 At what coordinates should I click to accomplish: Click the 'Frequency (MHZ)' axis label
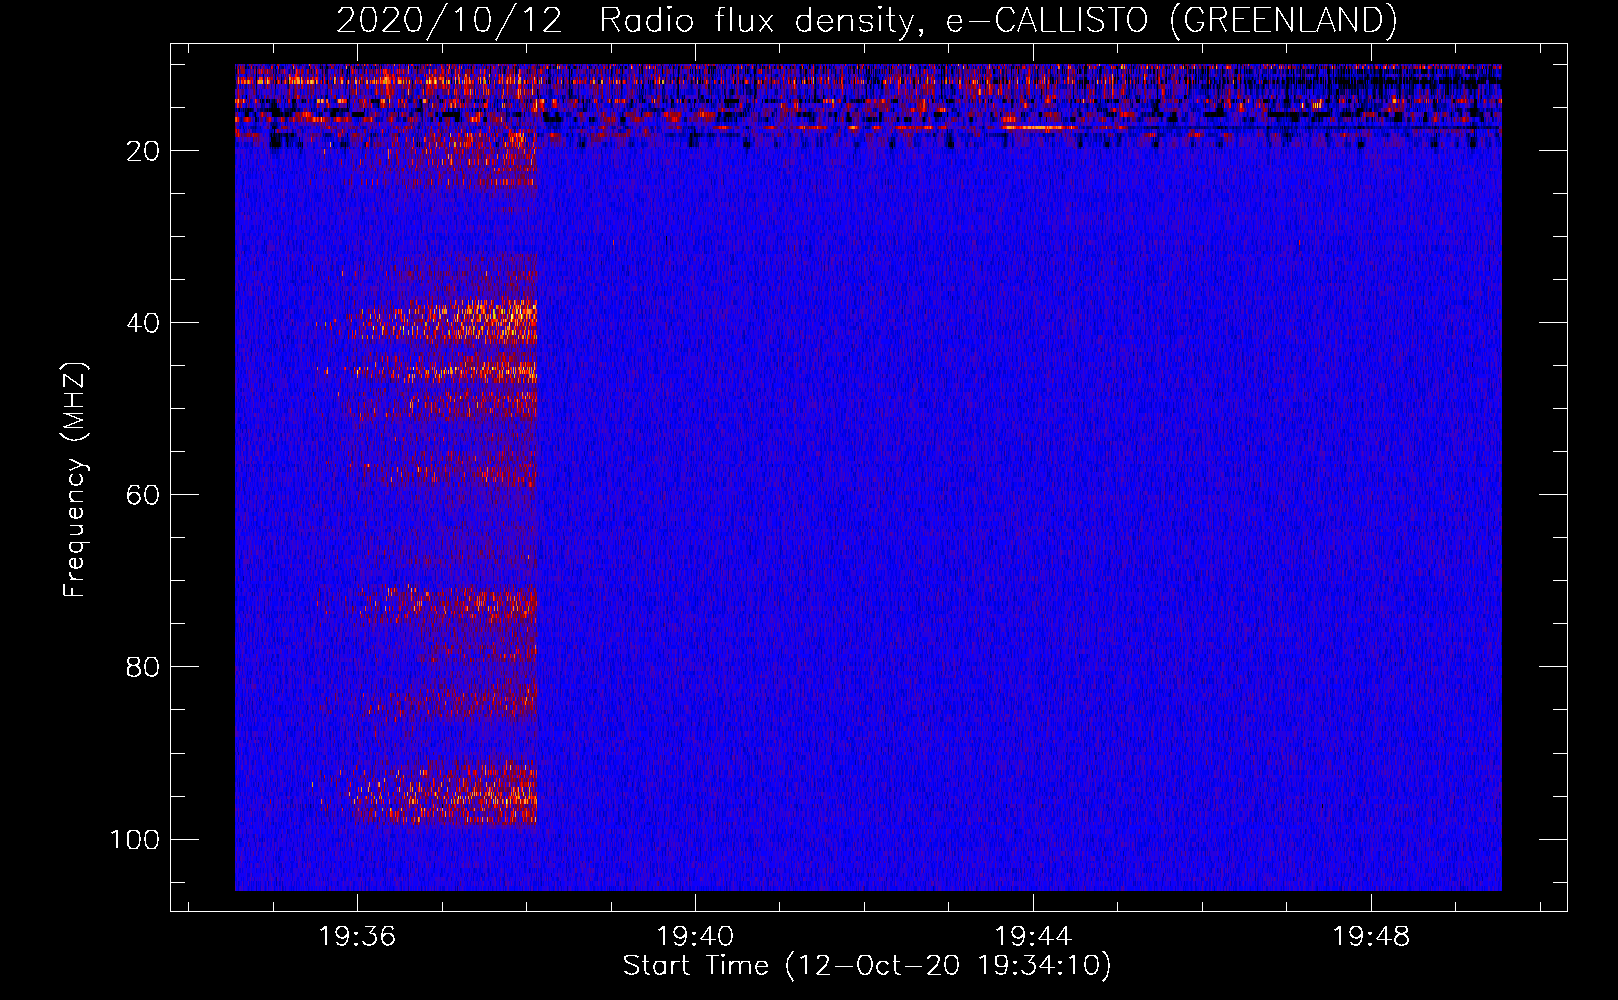(x=75, y=479)
